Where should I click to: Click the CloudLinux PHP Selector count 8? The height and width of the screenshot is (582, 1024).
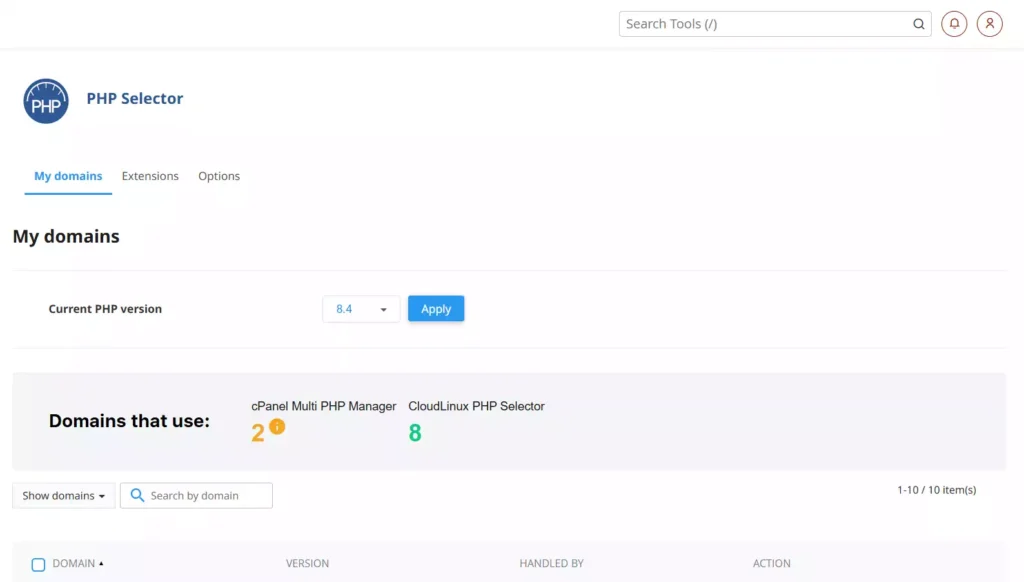(x=415, y=433)
